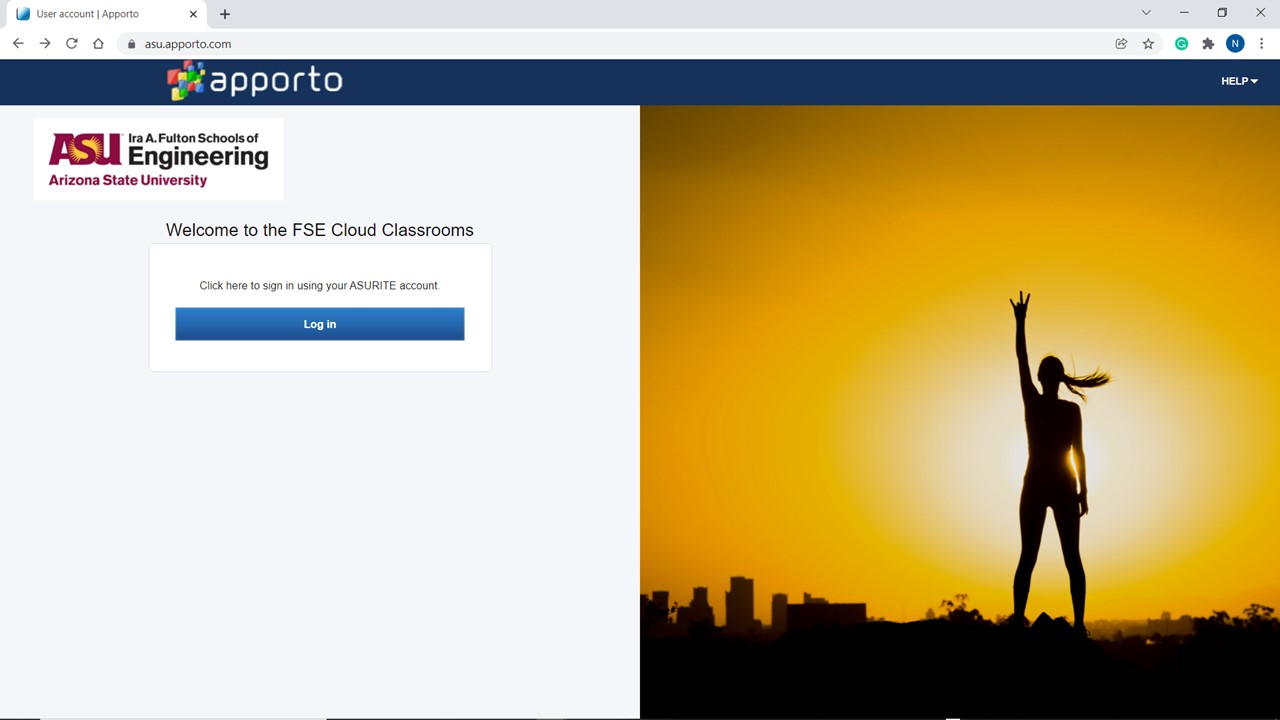Open a new tab with plus button
The image size is (1280, 720).
click(225, 14)
